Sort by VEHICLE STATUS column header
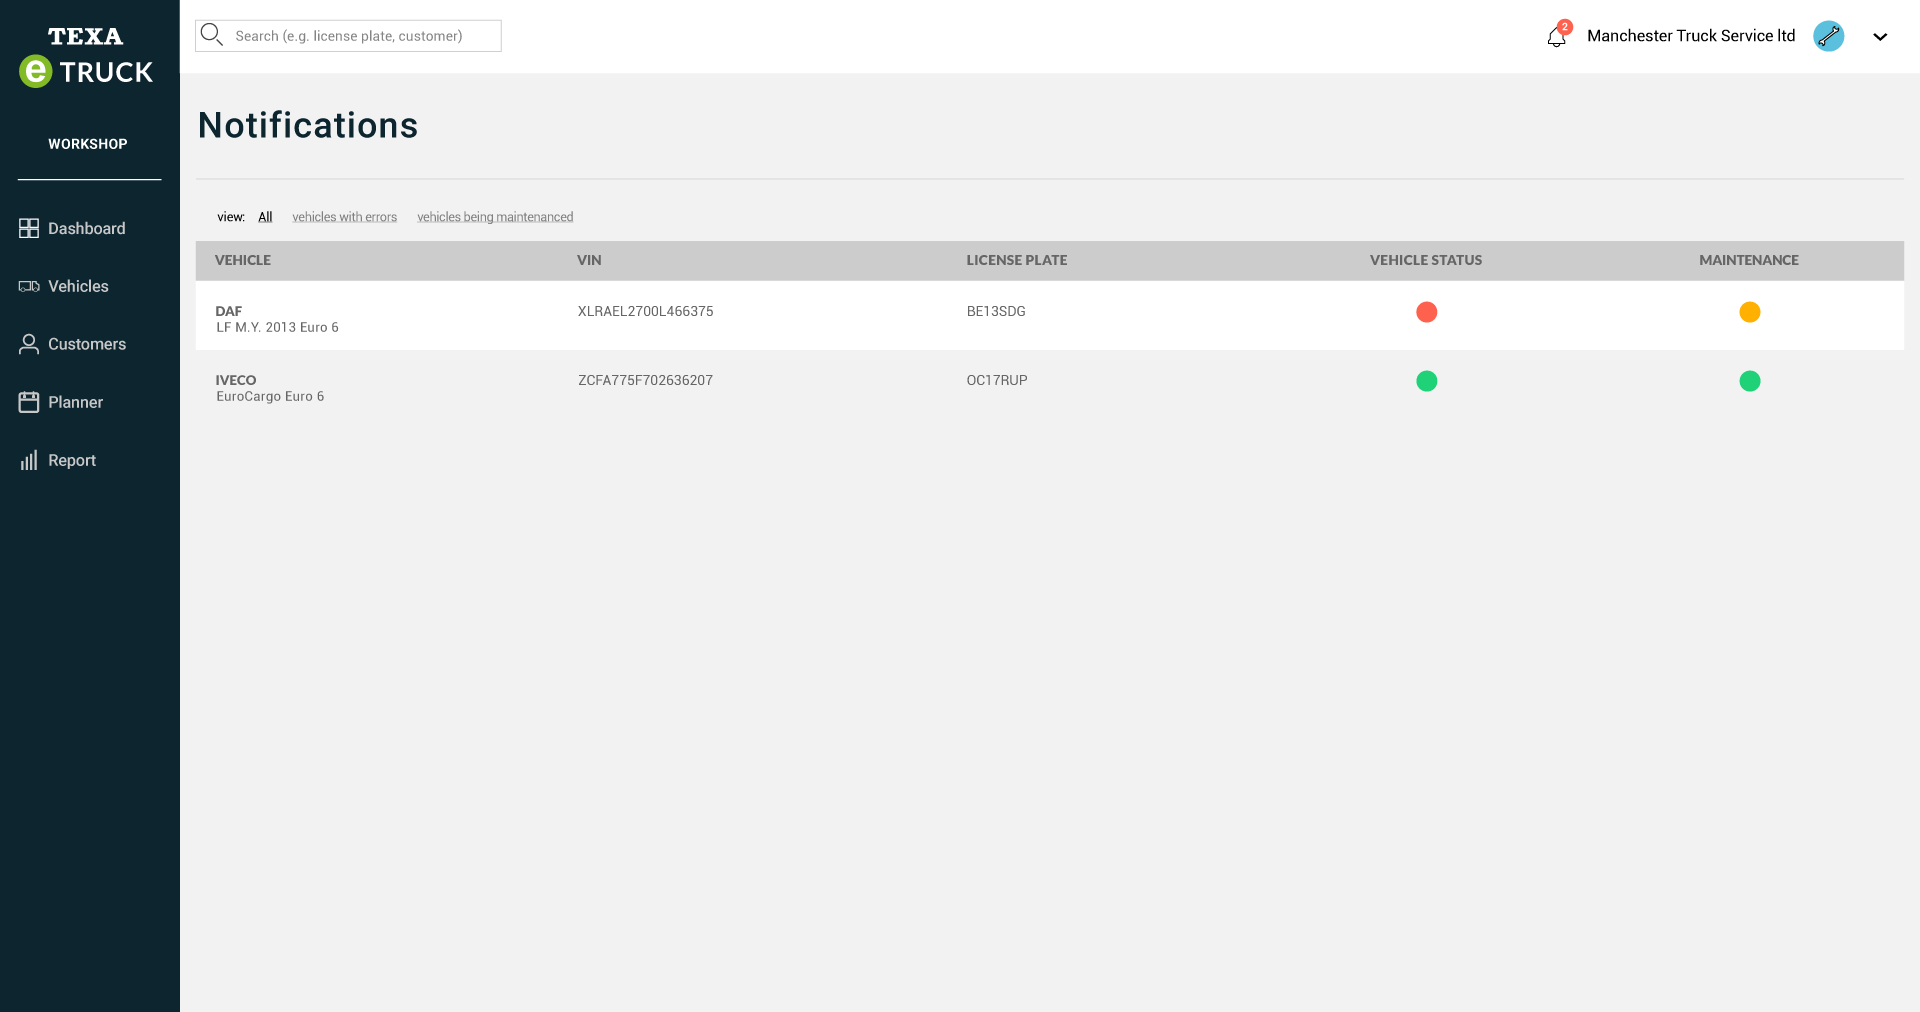1920x1012 pixels. 1426,260
